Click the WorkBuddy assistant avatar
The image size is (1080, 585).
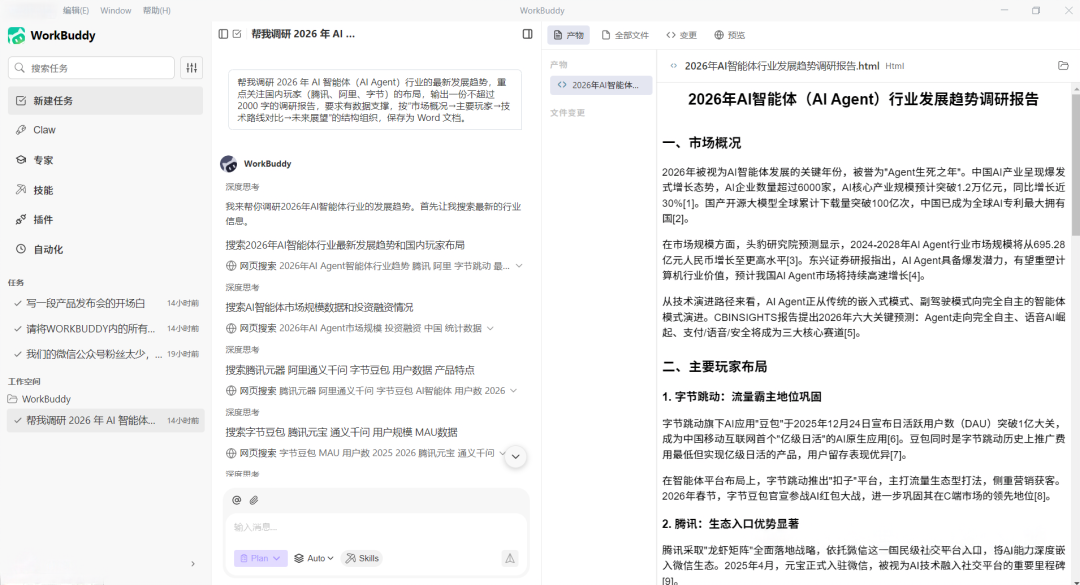pyautogui.click(x=229, y=163)
